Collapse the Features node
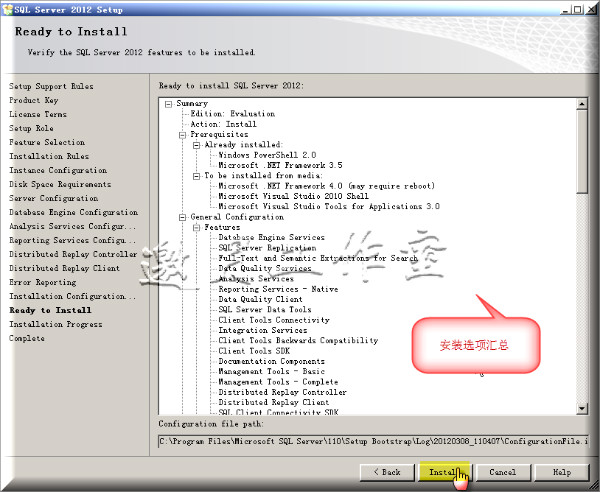This screenshot has height=492, width=600. click(x=197, y=228)
